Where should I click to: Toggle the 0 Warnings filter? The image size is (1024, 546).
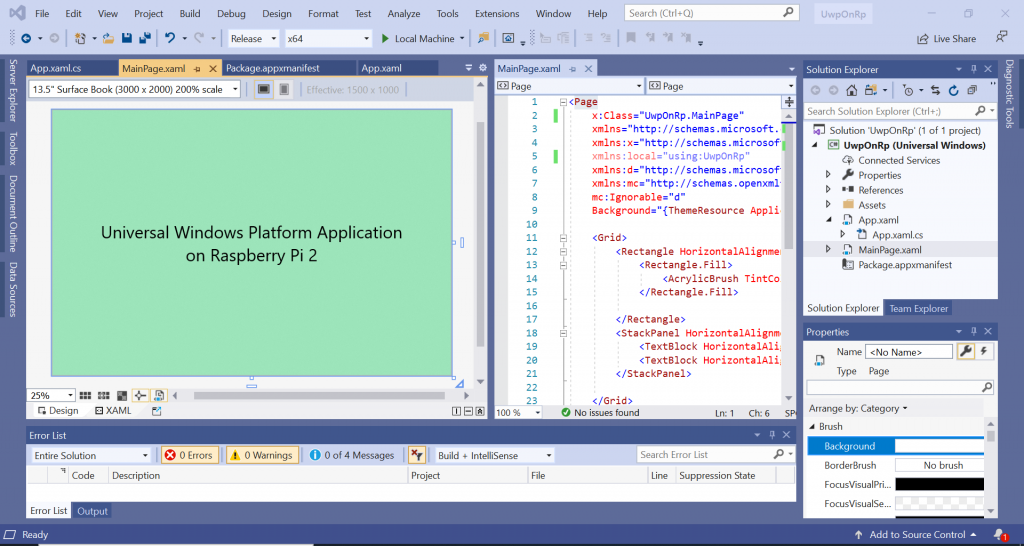click(x=263, y=455)
